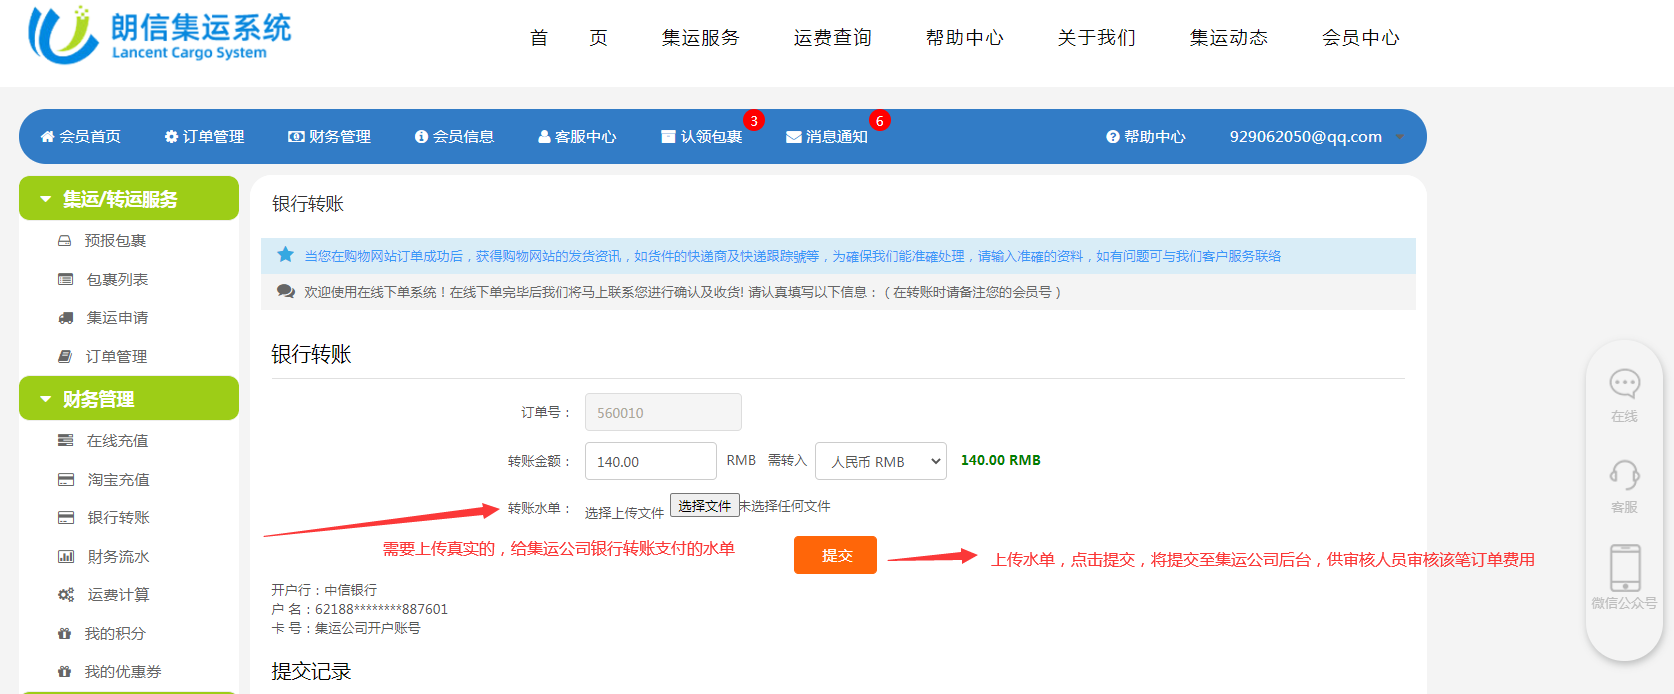Click 选择文件 to upload transfer receipt
Image resolution: width=1674 pixels, height=694 pixels.
(x=704, y=506)
